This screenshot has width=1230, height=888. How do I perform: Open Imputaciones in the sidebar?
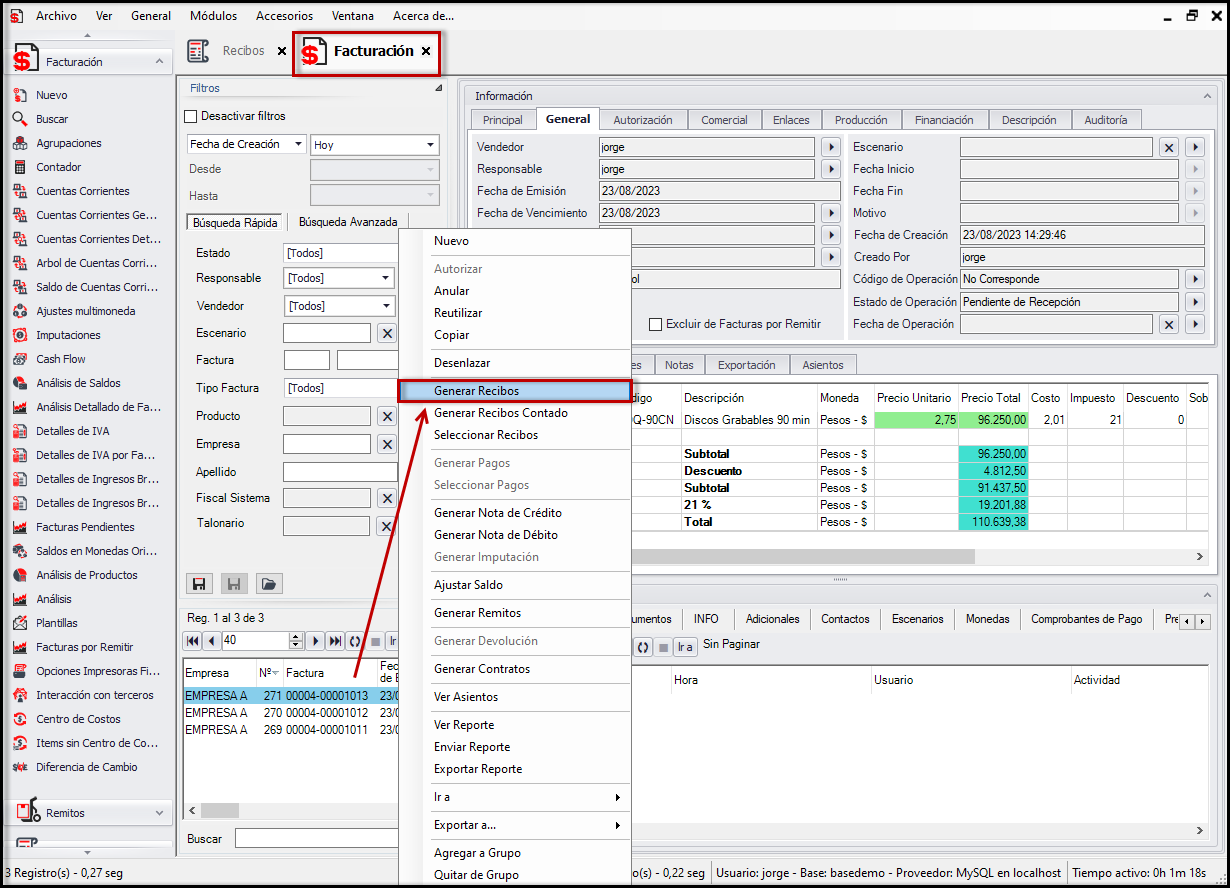coord(68,335)
